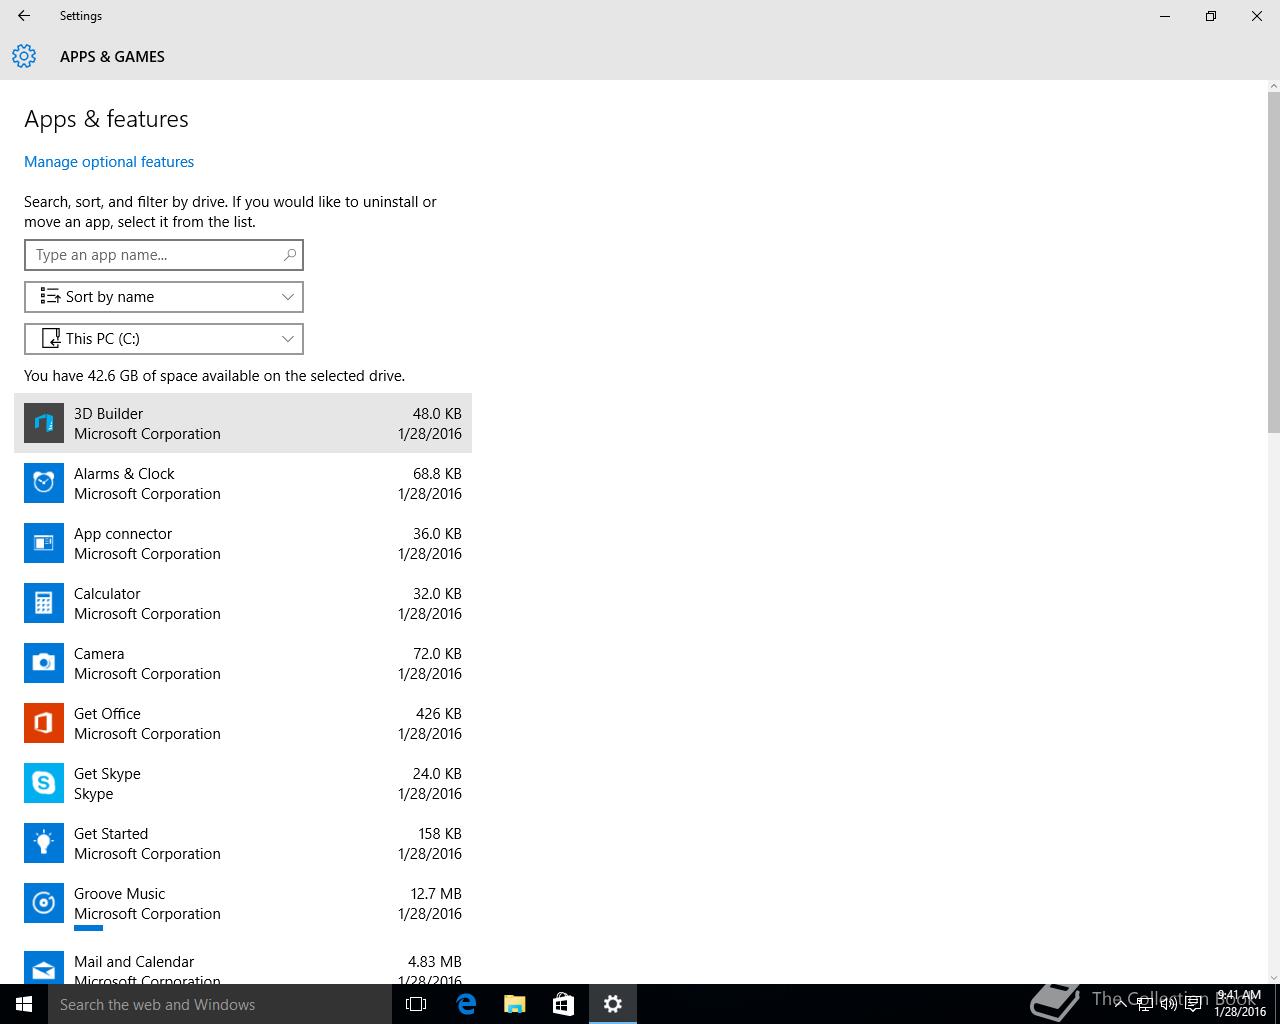Select the Get Started lightbulb icon

coord(44,843)
